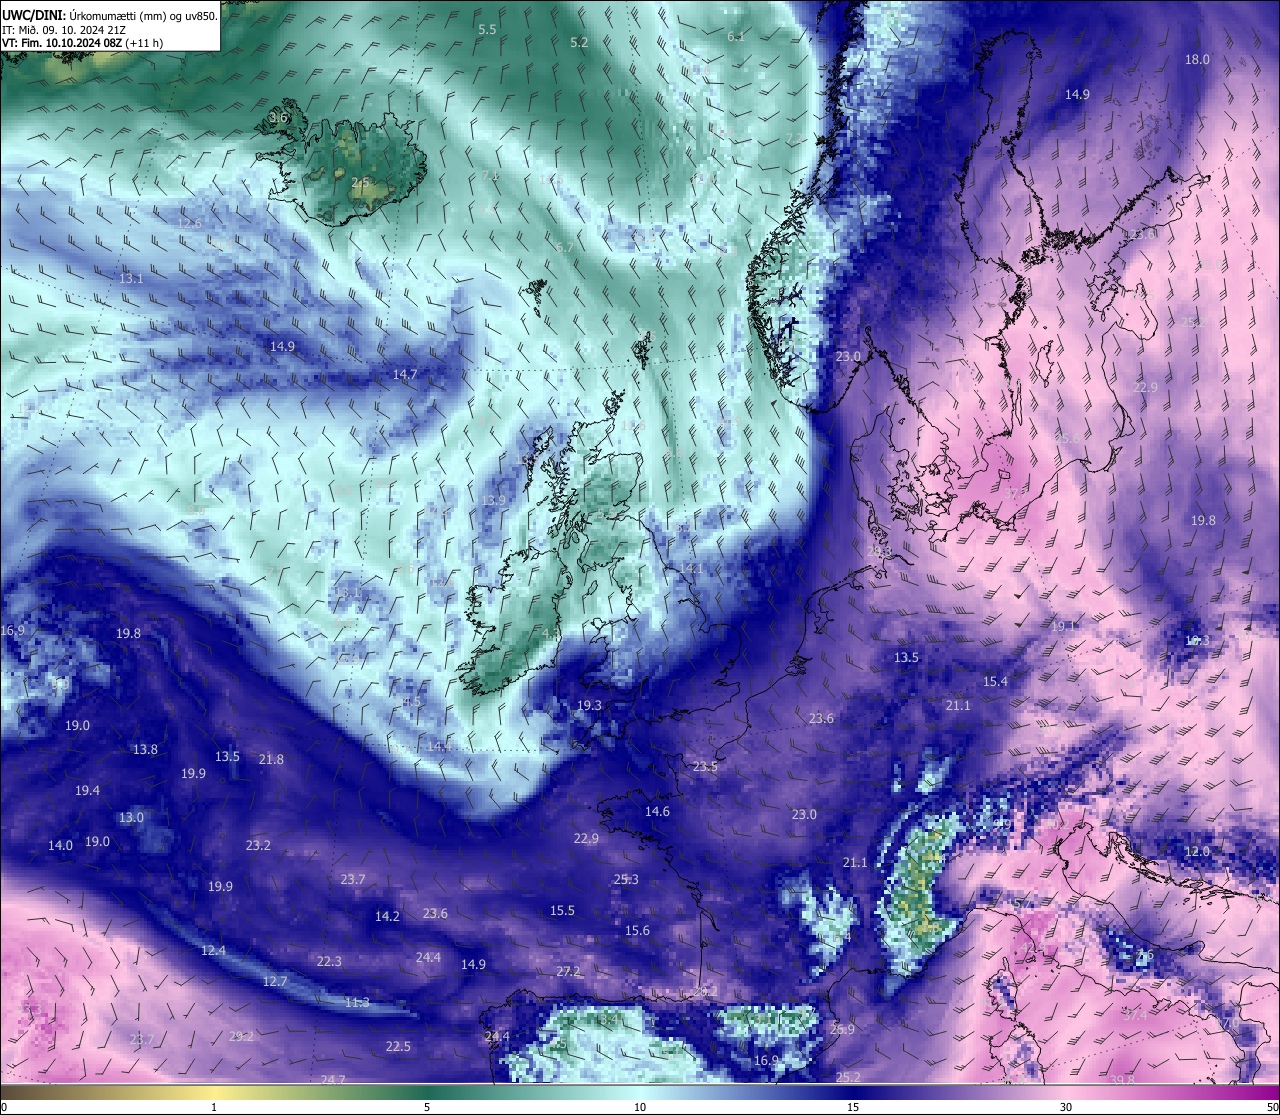Click the UWC/DINI Úrkomumætti title line

click(x=109, y=16)
